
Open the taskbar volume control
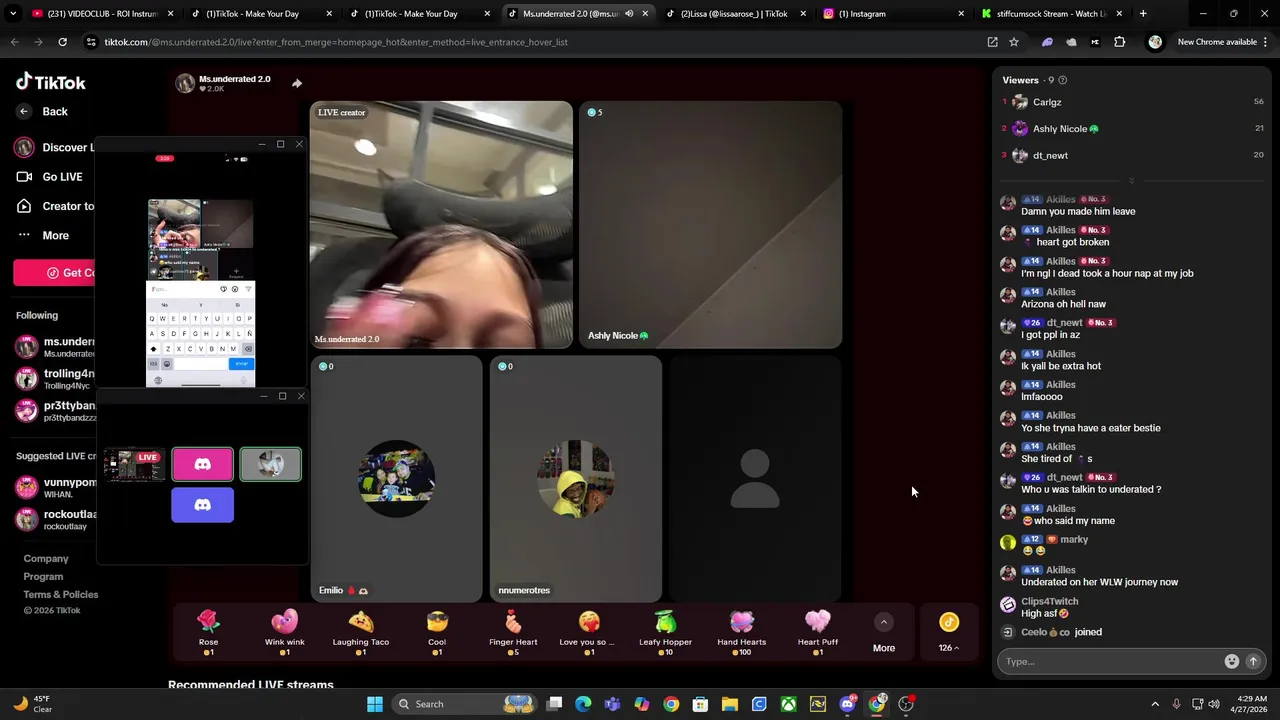1214,704
